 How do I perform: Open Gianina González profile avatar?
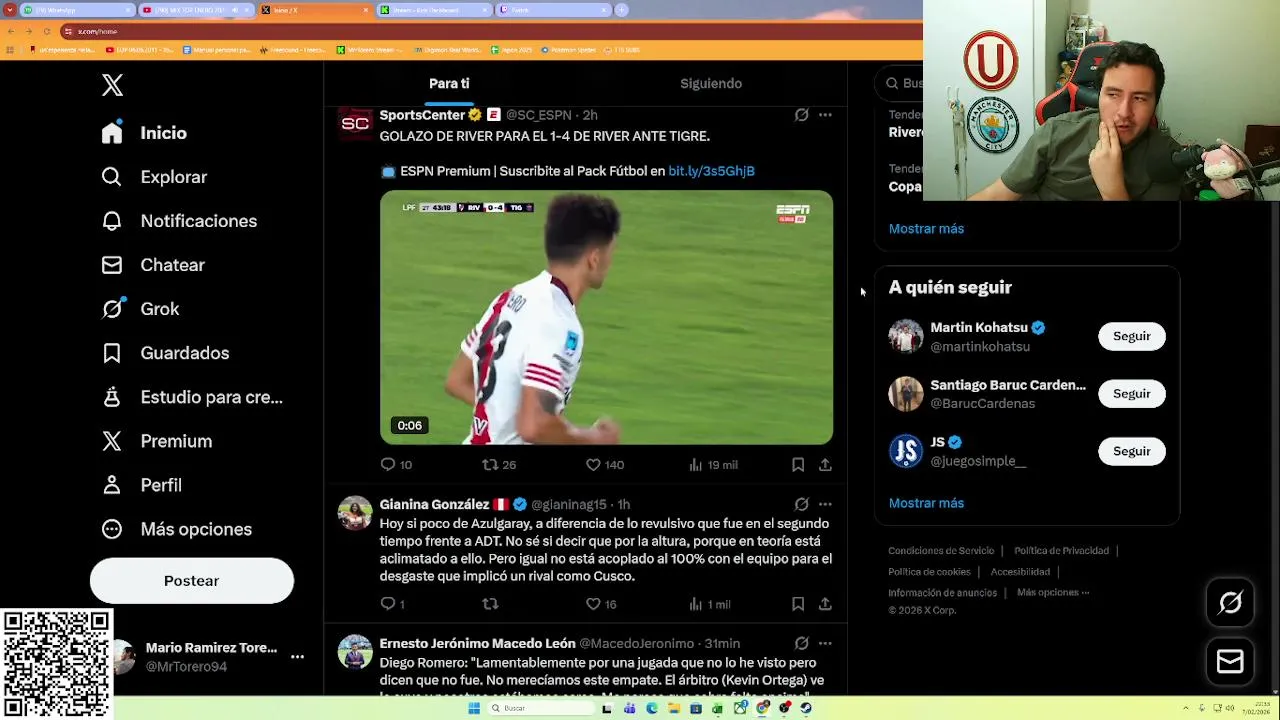355,513
